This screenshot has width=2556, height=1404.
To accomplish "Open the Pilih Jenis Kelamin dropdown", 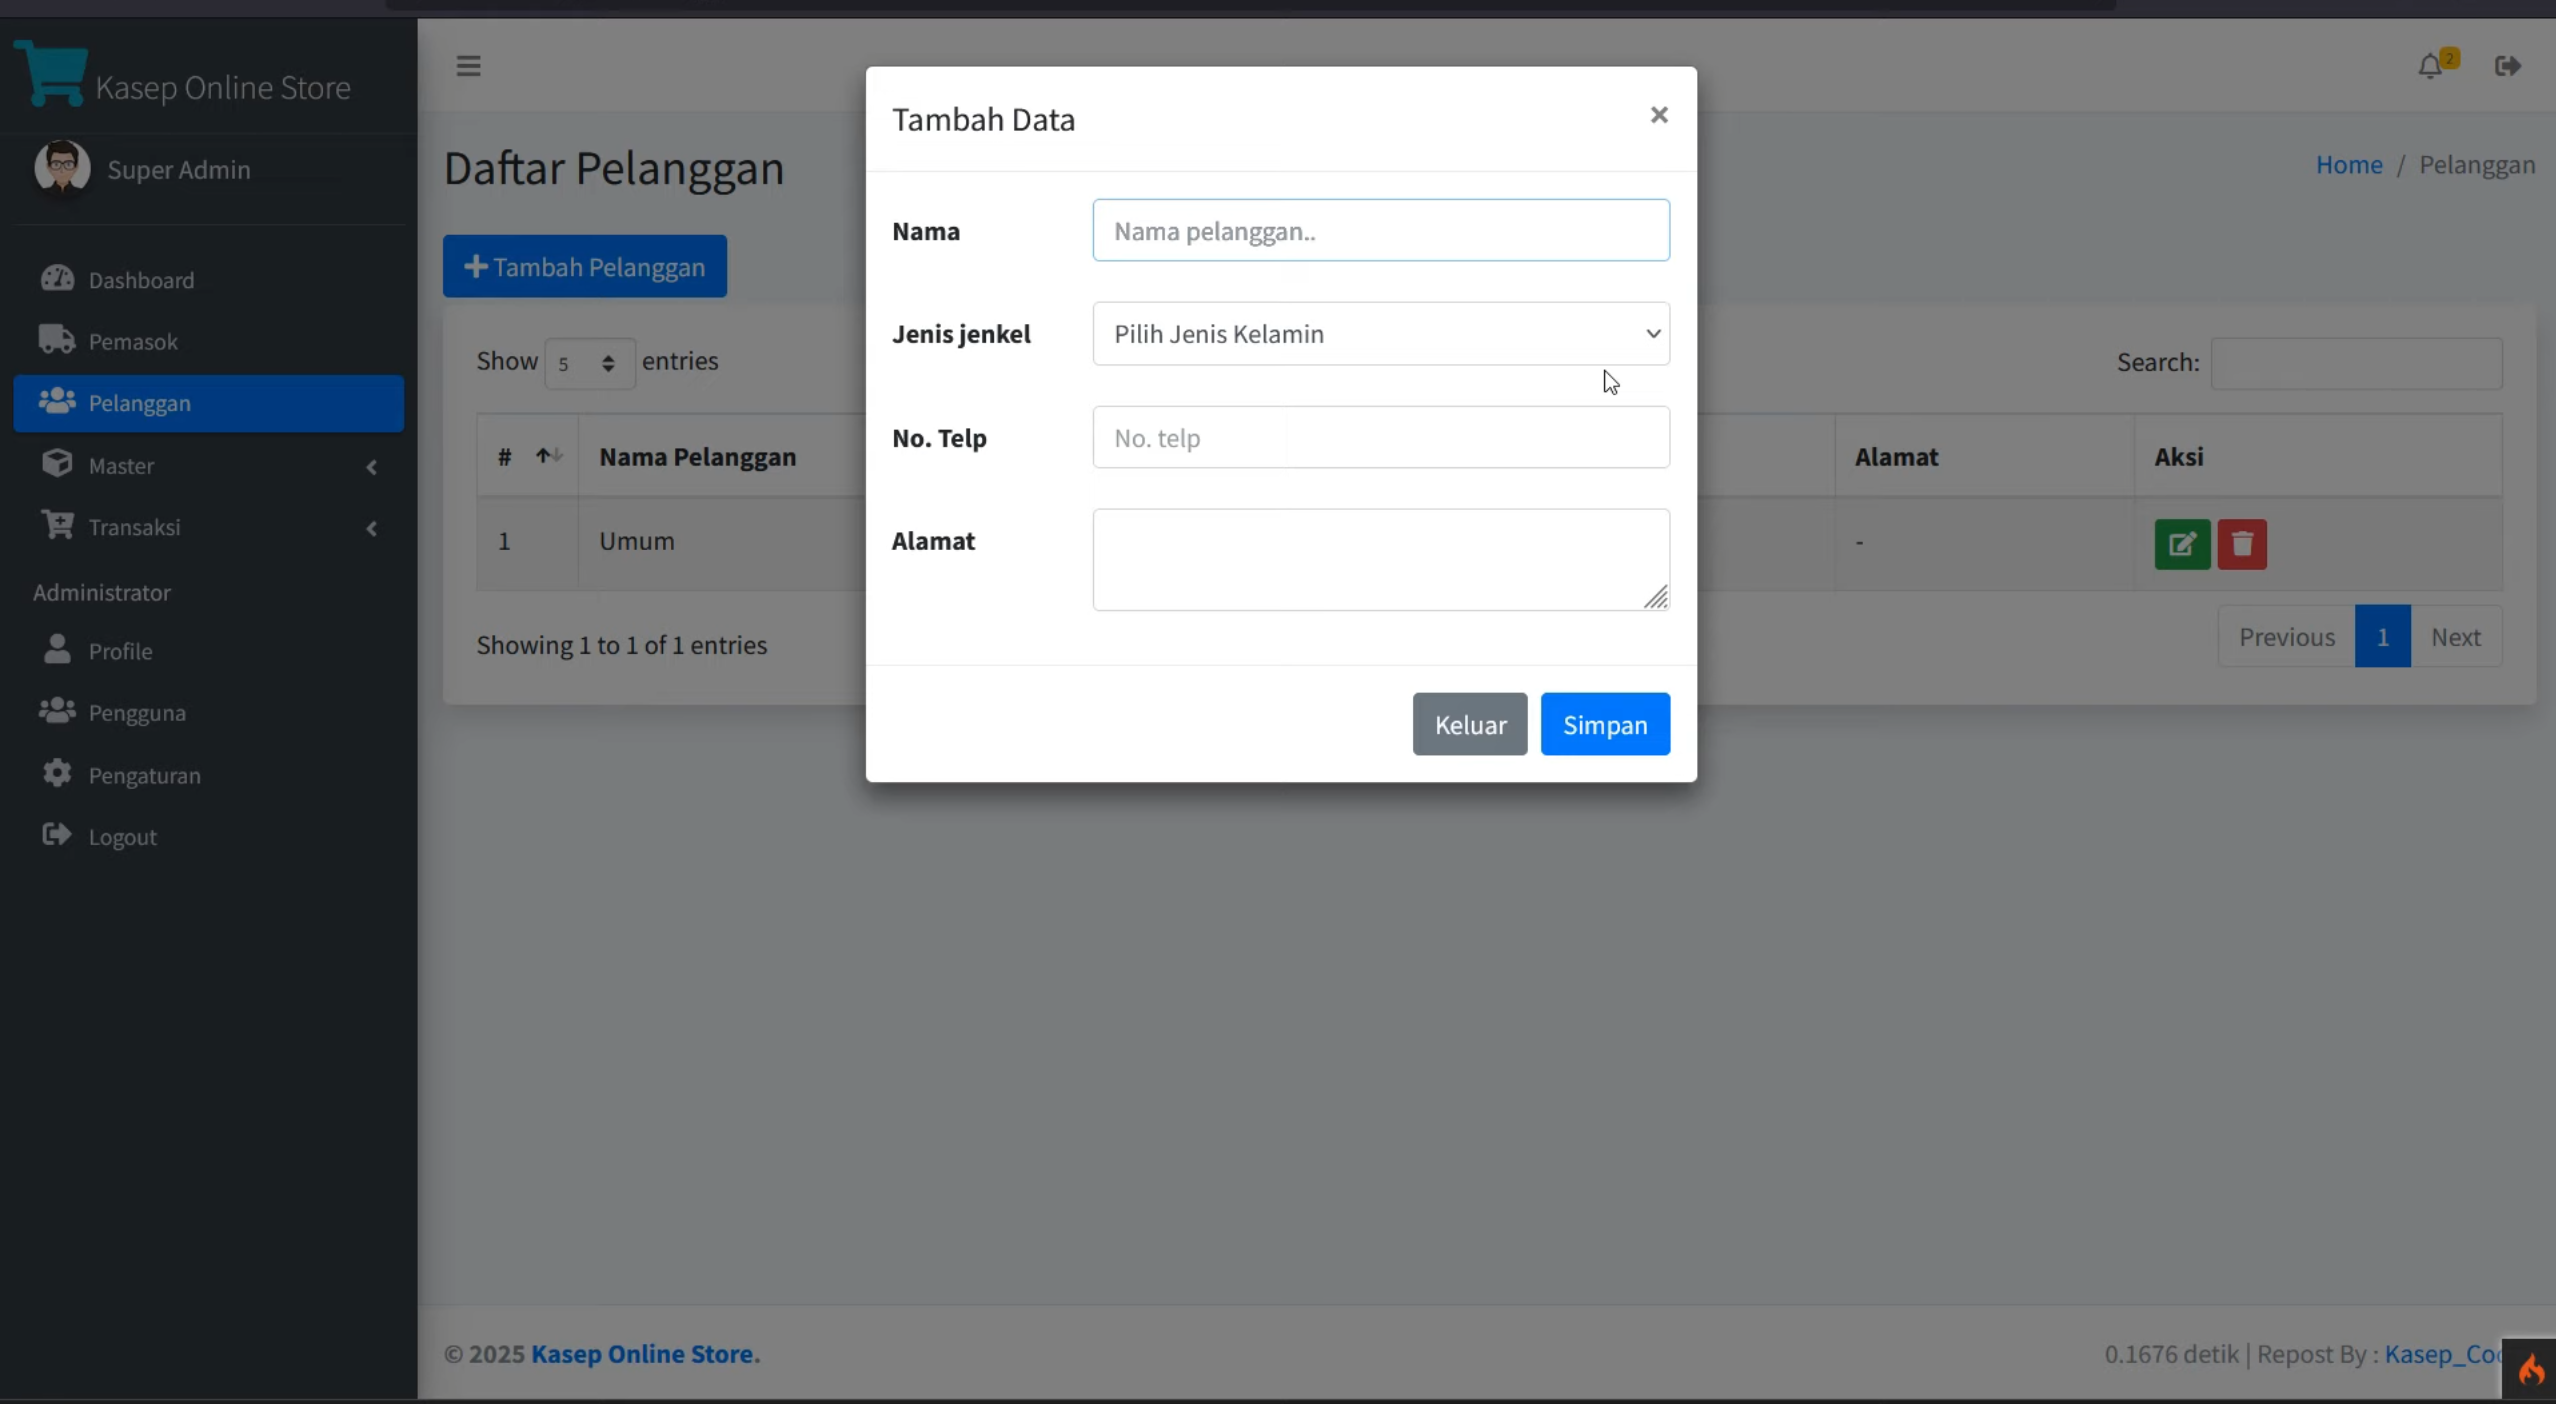I will (1381, 334).
